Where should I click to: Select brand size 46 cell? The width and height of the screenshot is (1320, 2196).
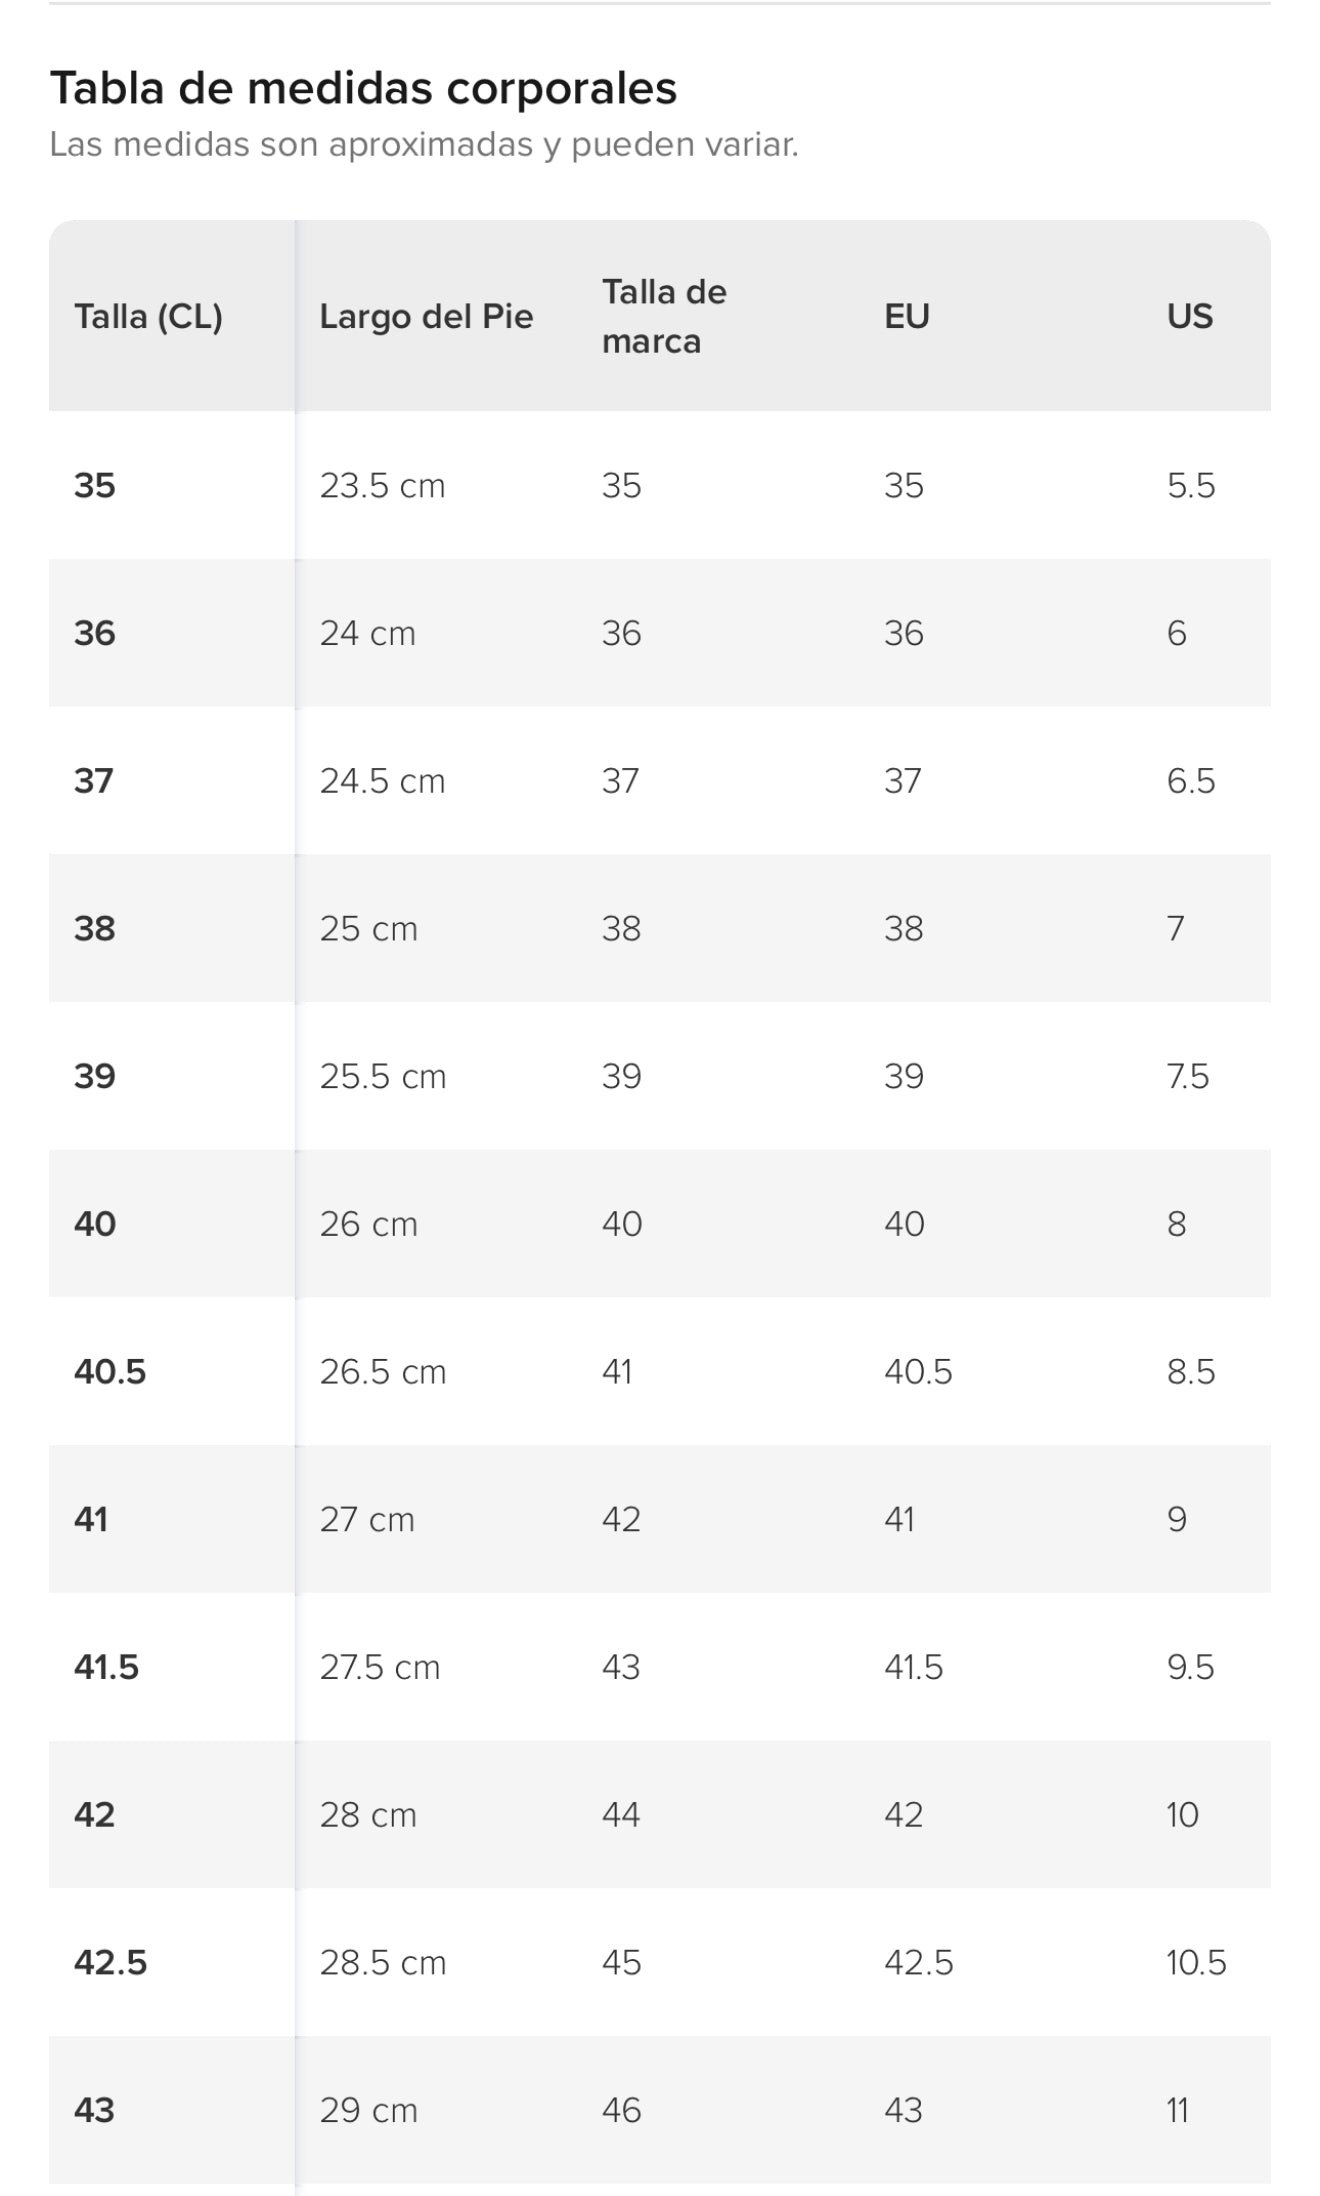[x=620, y=2111]
